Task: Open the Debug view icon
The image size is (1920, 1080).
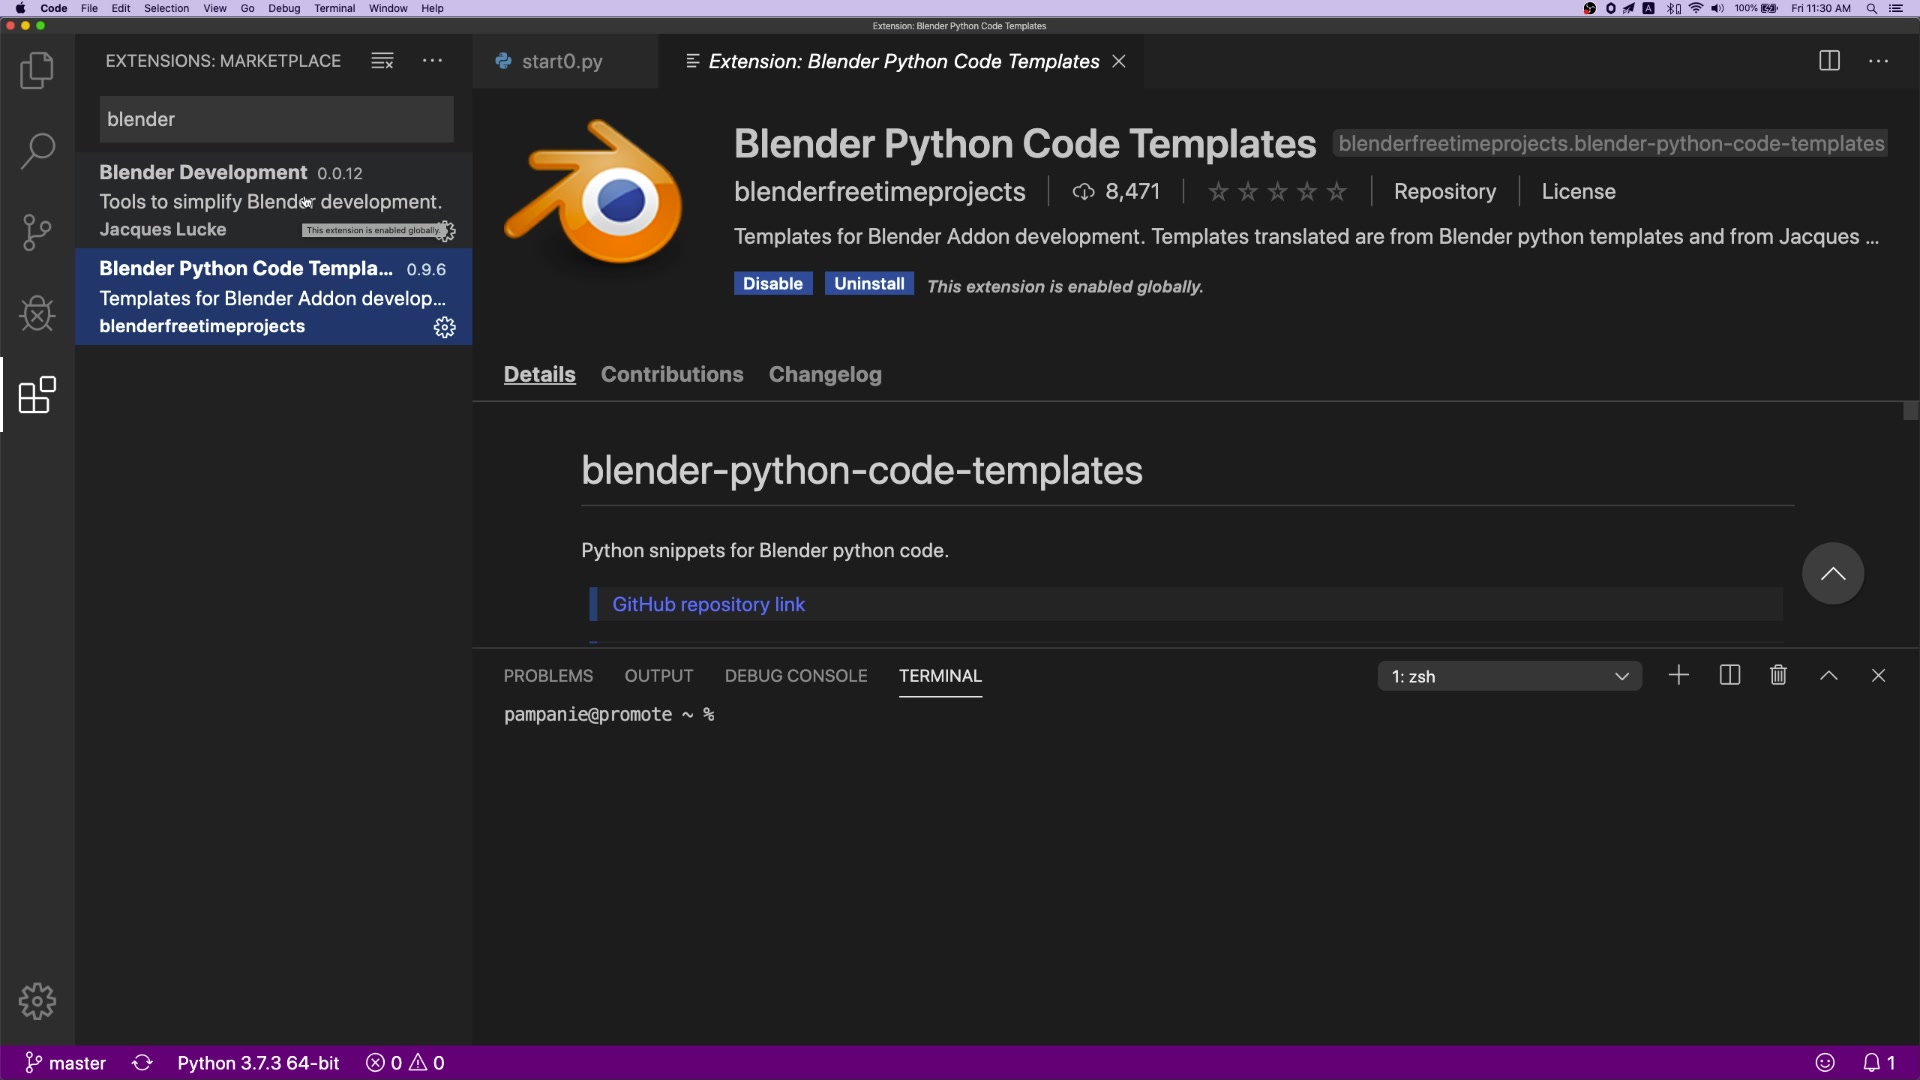Action: pyautogui.click(x=37, y=314)
